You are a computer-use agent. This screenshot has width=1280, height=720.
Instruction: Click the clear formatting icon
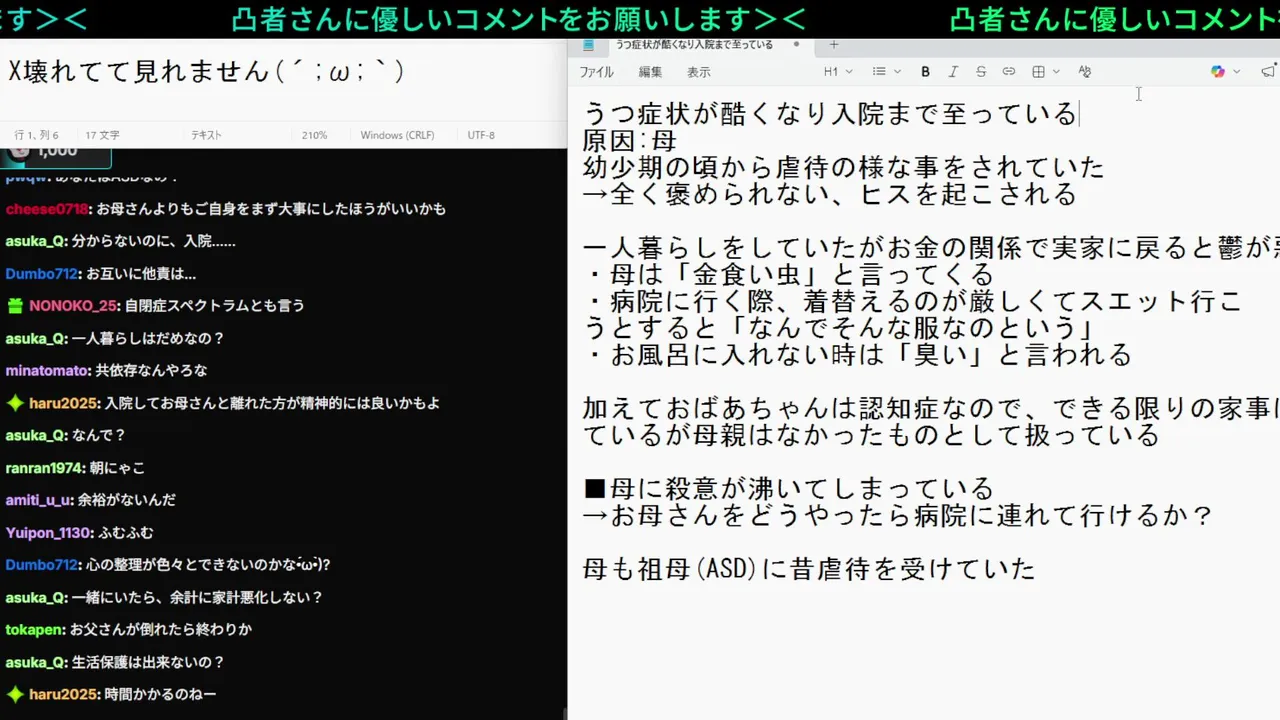pyautogui.click(x=1085, y=72)
